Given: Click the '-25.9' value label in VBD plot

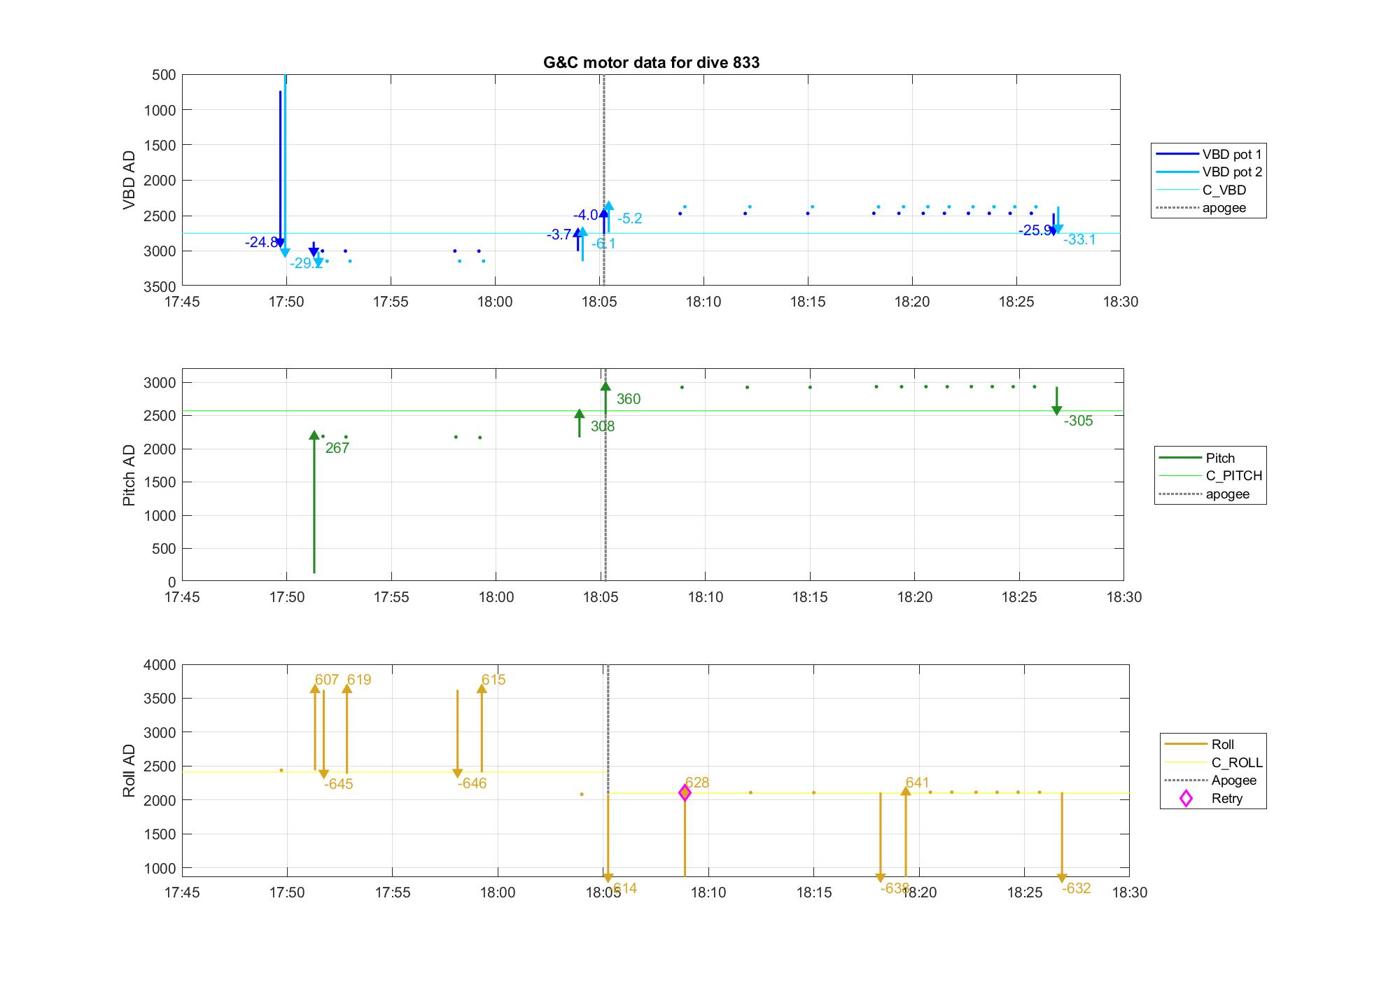Looking at the screenshot, I should [x=1035, y=230].
